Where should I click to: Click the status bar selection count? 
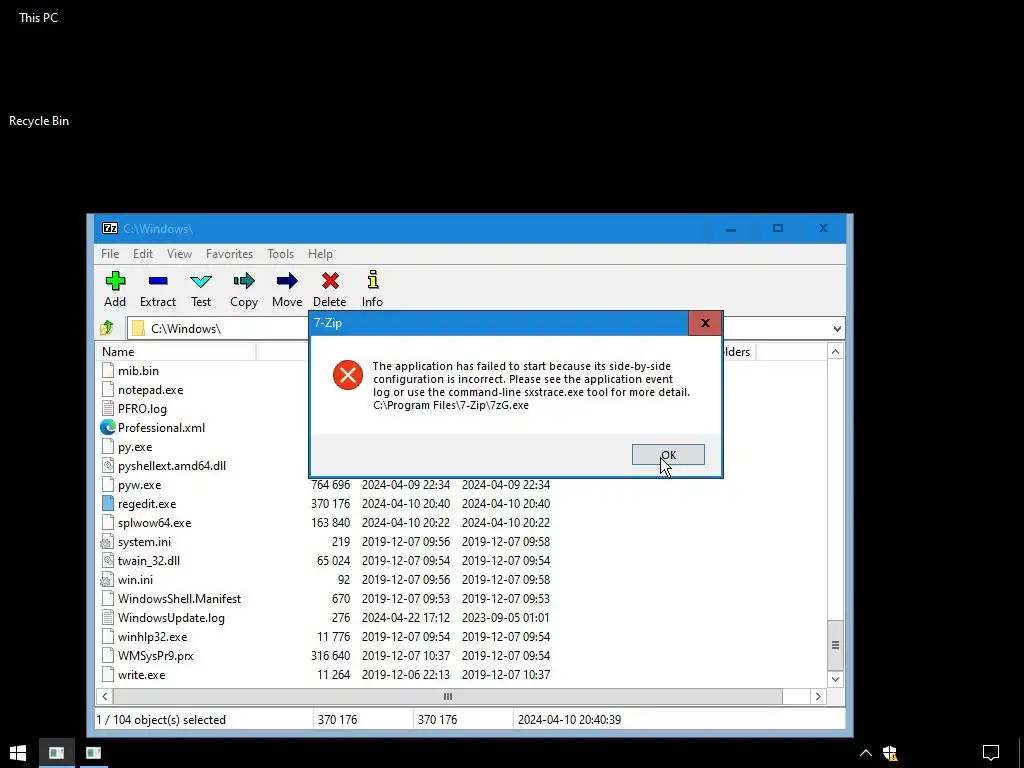click(161, 720)
